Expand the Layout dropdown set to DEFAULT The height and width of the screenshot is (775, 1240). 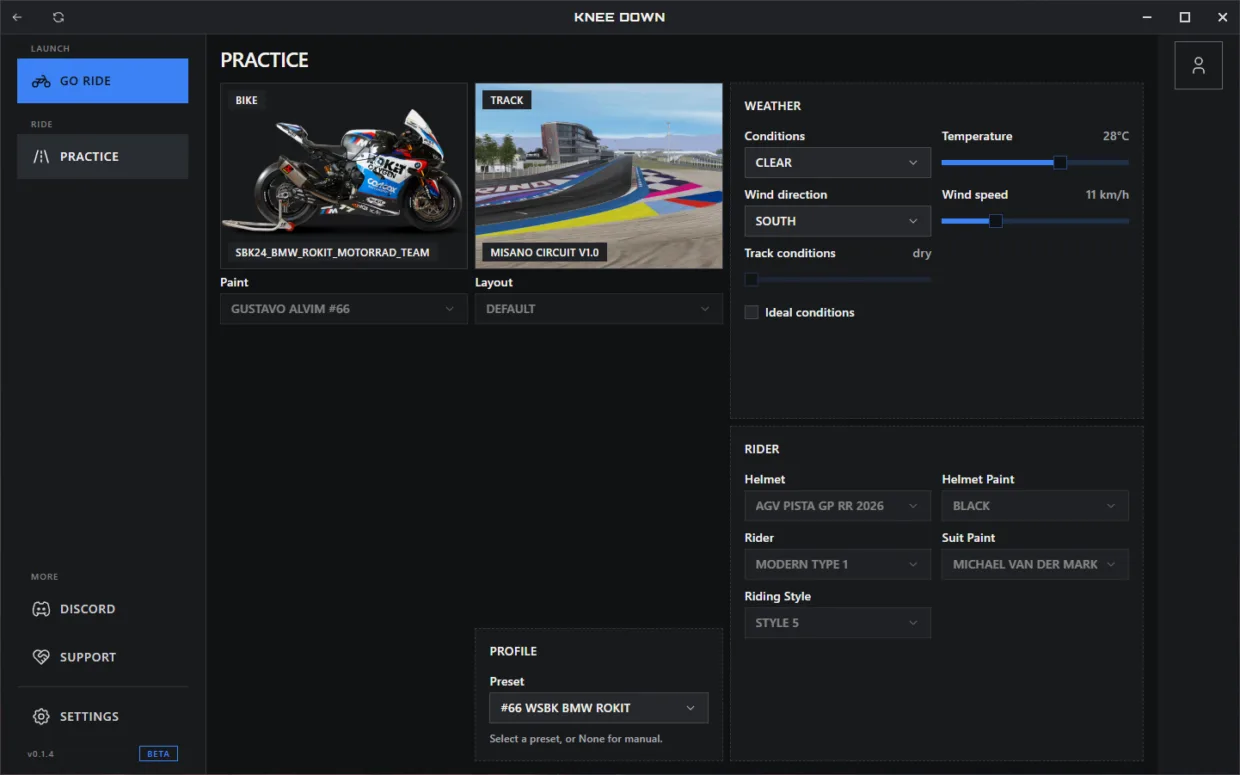[598, 309]
